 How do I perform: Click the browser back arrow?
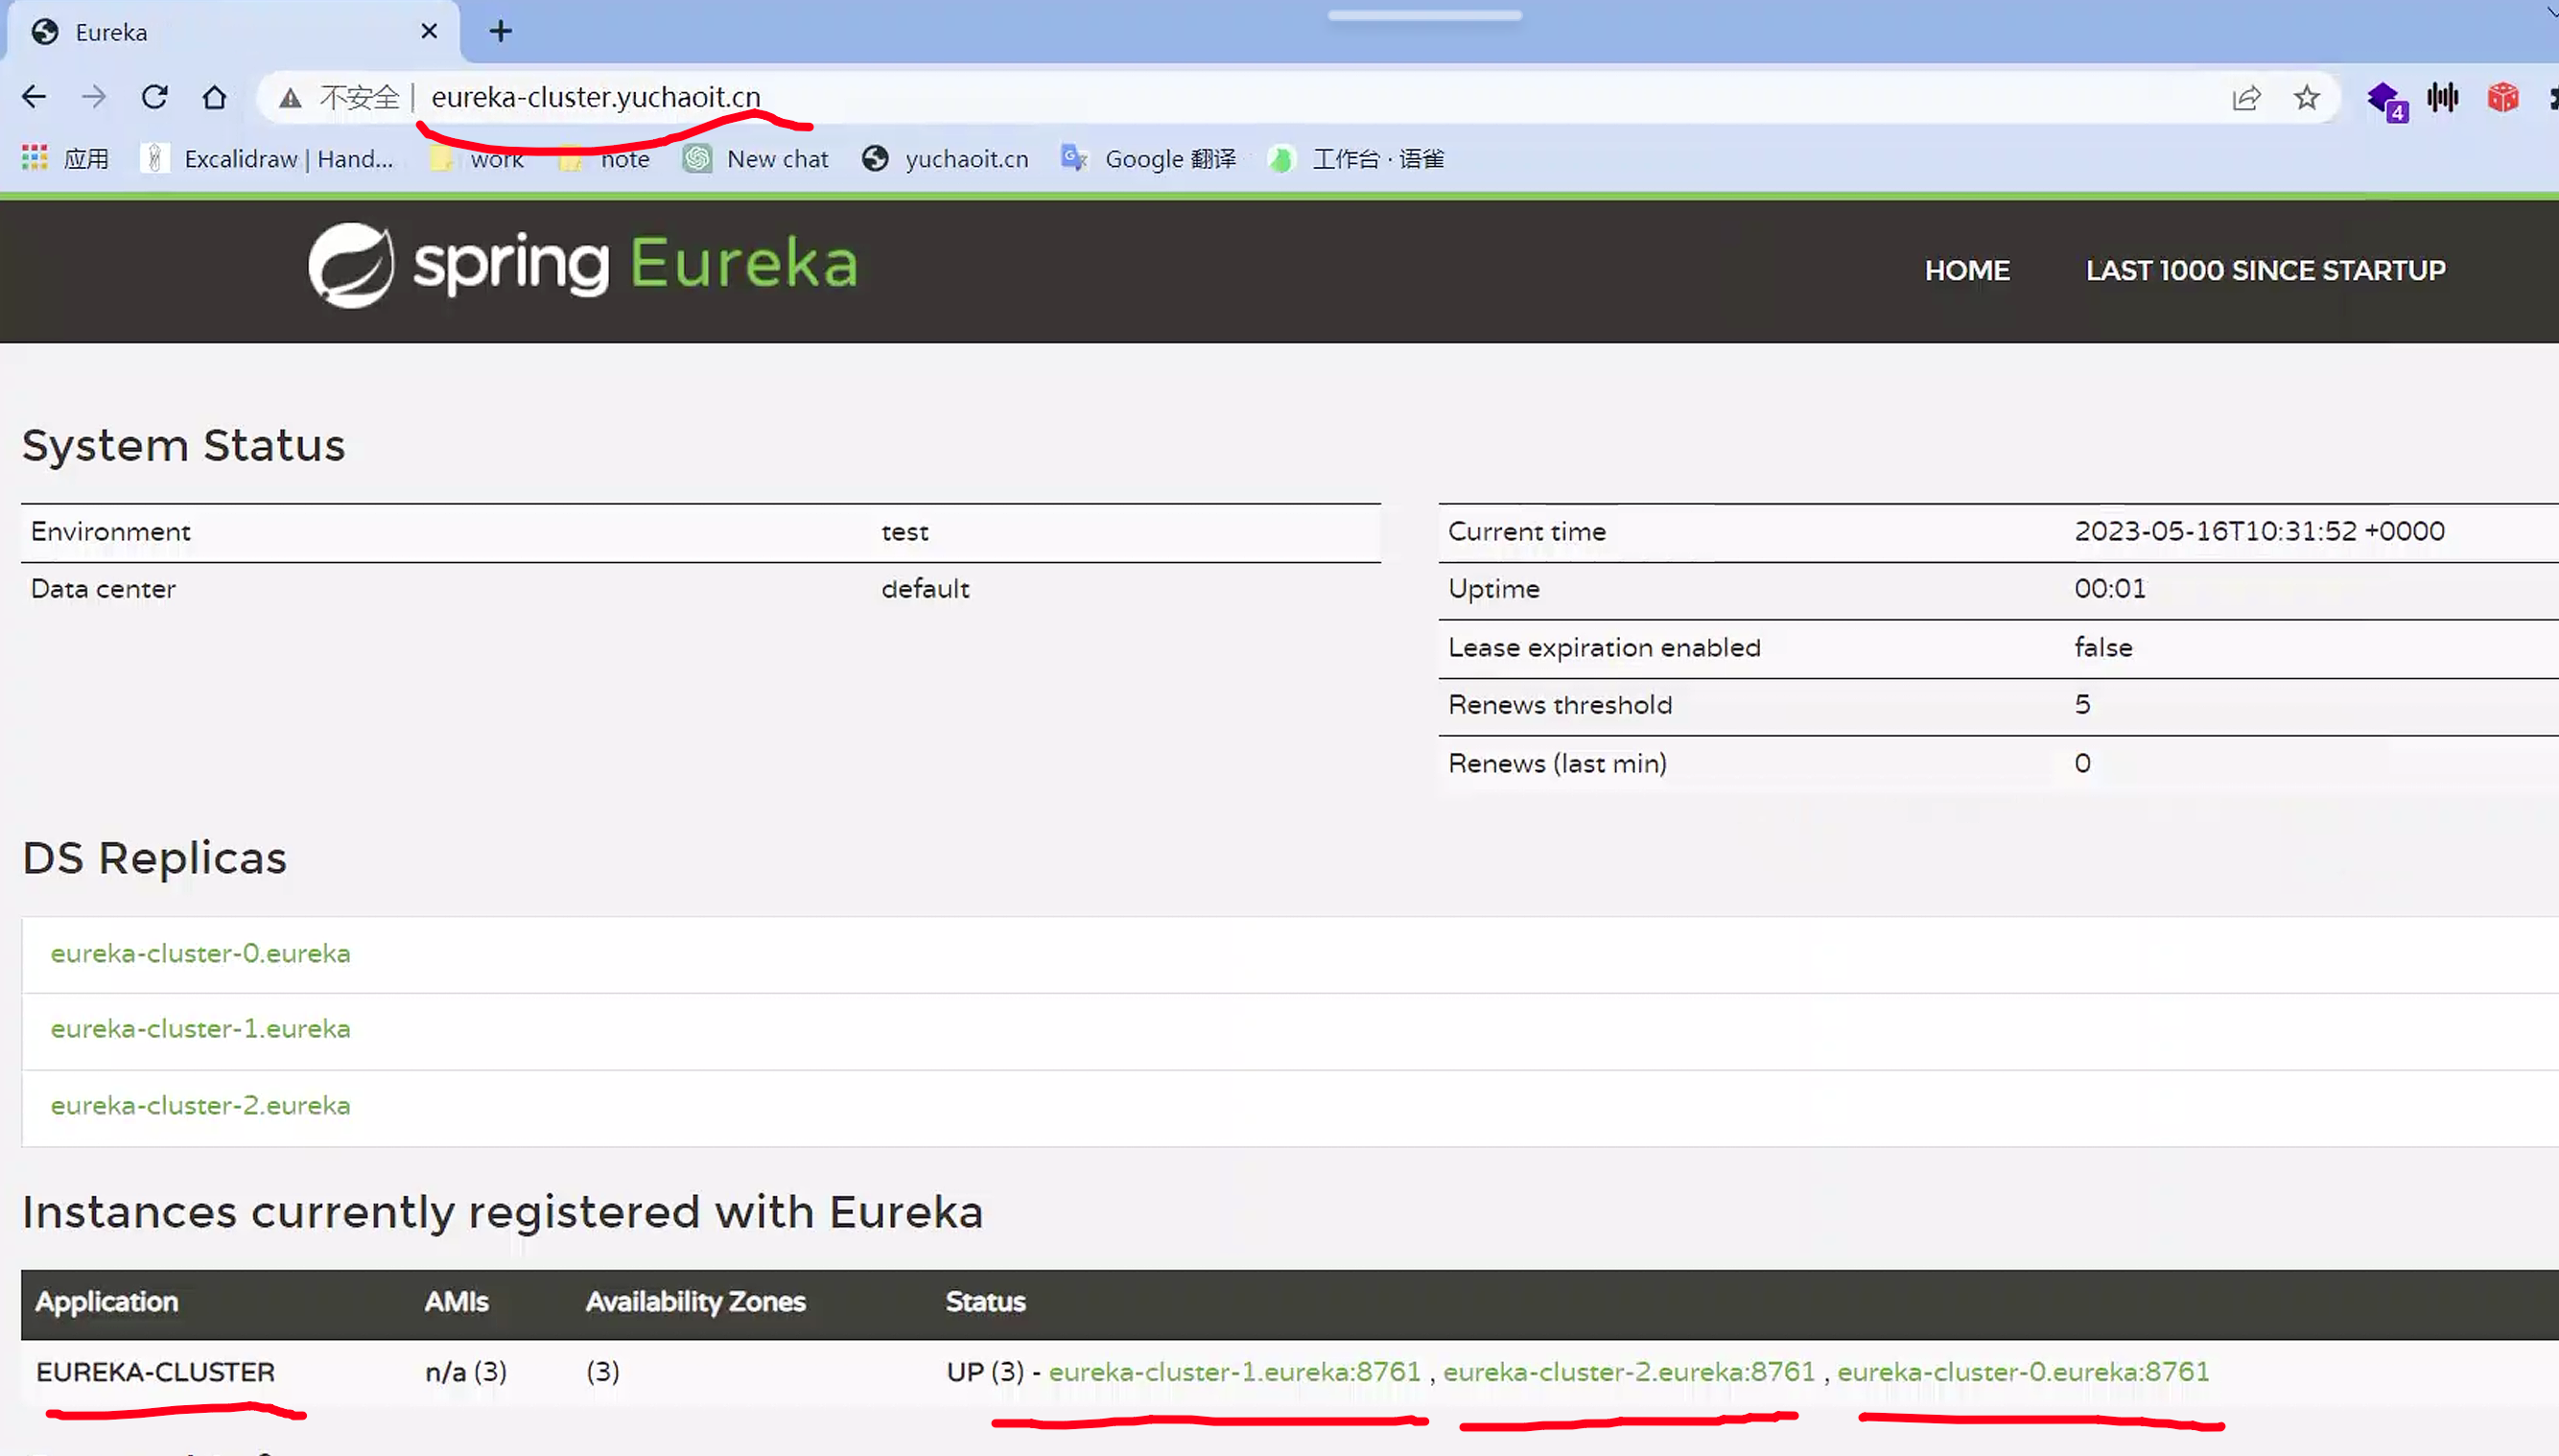click(x=34, y=97)
